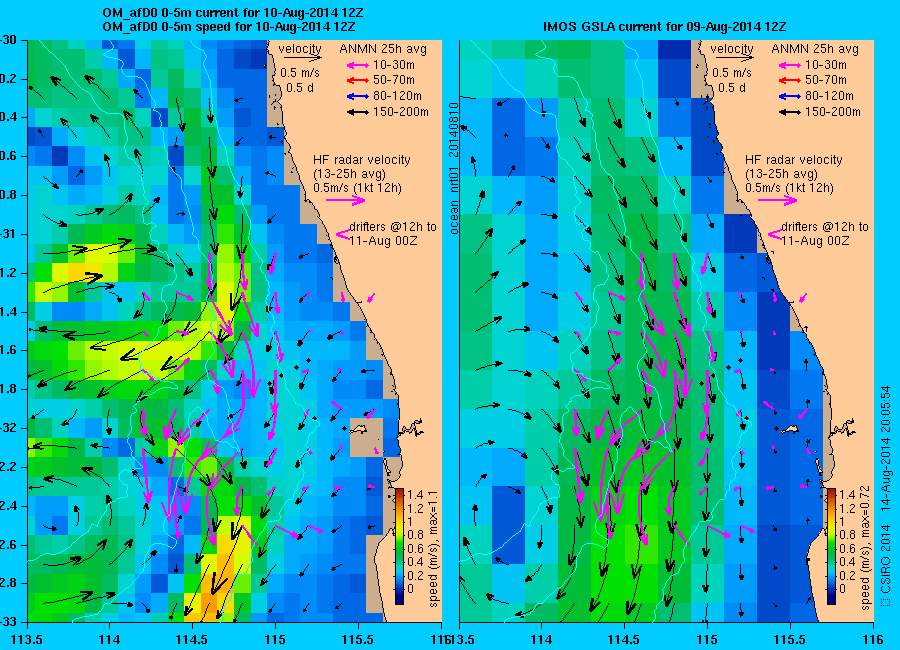This screenshot has height=650, width=900.
Task: Click the 'speed (m/s), max=0.72' color bar label
Action: click(x=866, y=548)
